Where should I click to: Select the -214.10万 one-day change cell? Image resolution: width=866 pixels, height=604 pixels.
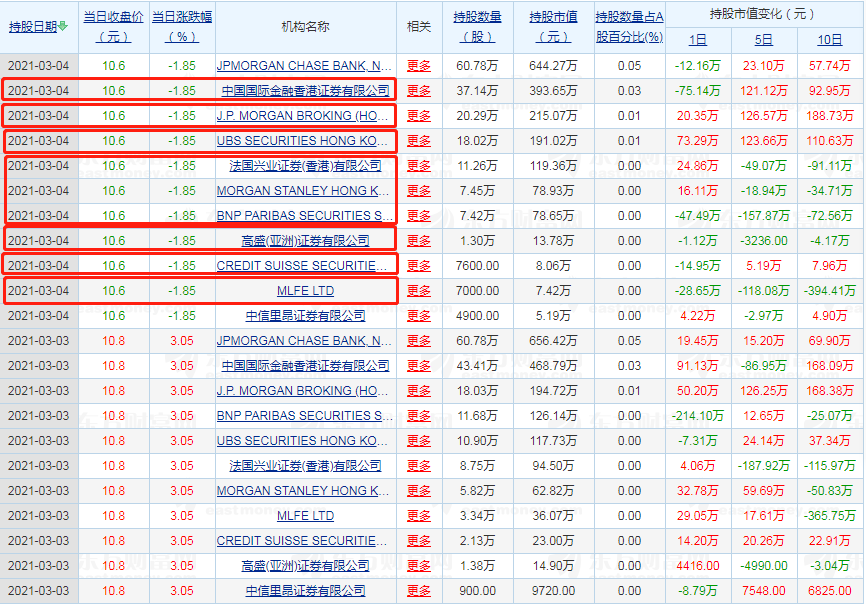coord(698,416)
